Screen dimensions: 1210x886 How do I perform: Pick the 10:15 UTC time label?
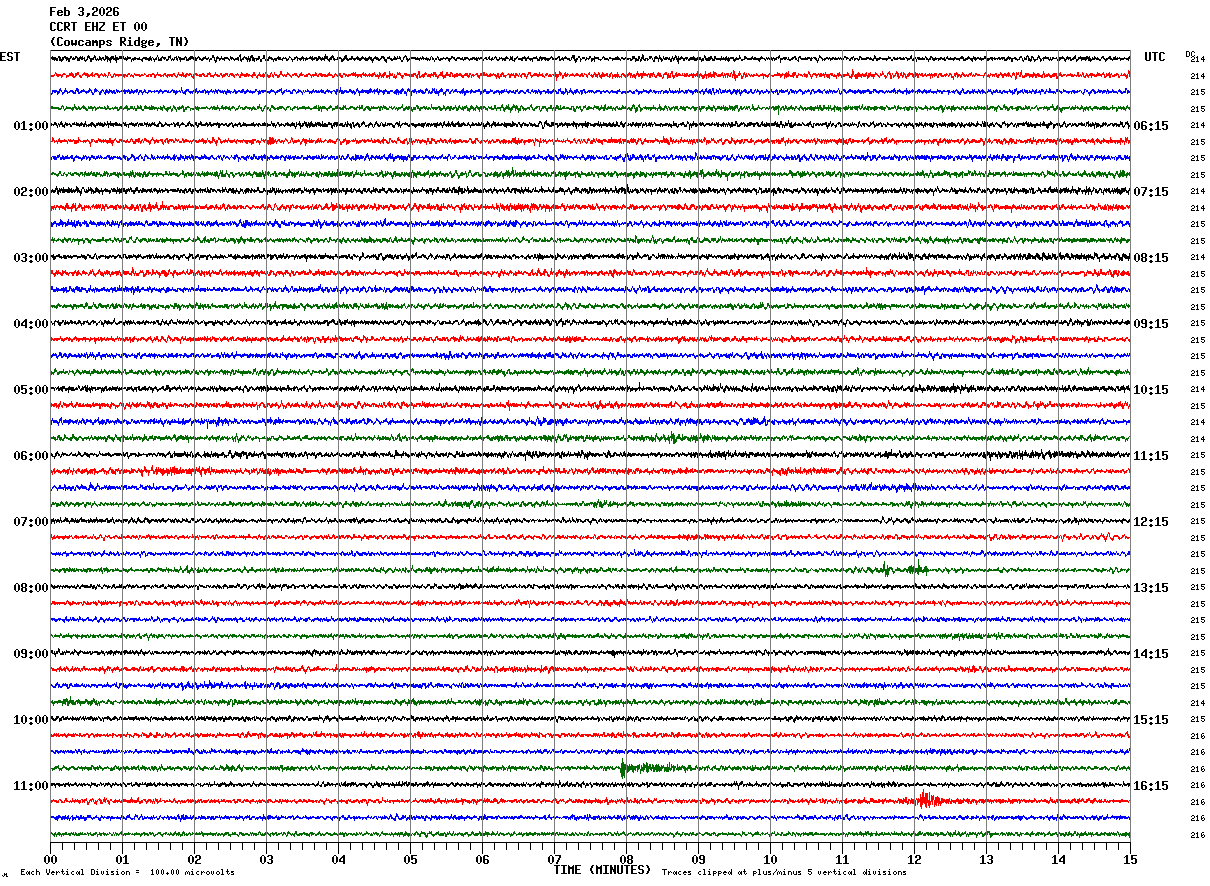[x=1151, y=390]
